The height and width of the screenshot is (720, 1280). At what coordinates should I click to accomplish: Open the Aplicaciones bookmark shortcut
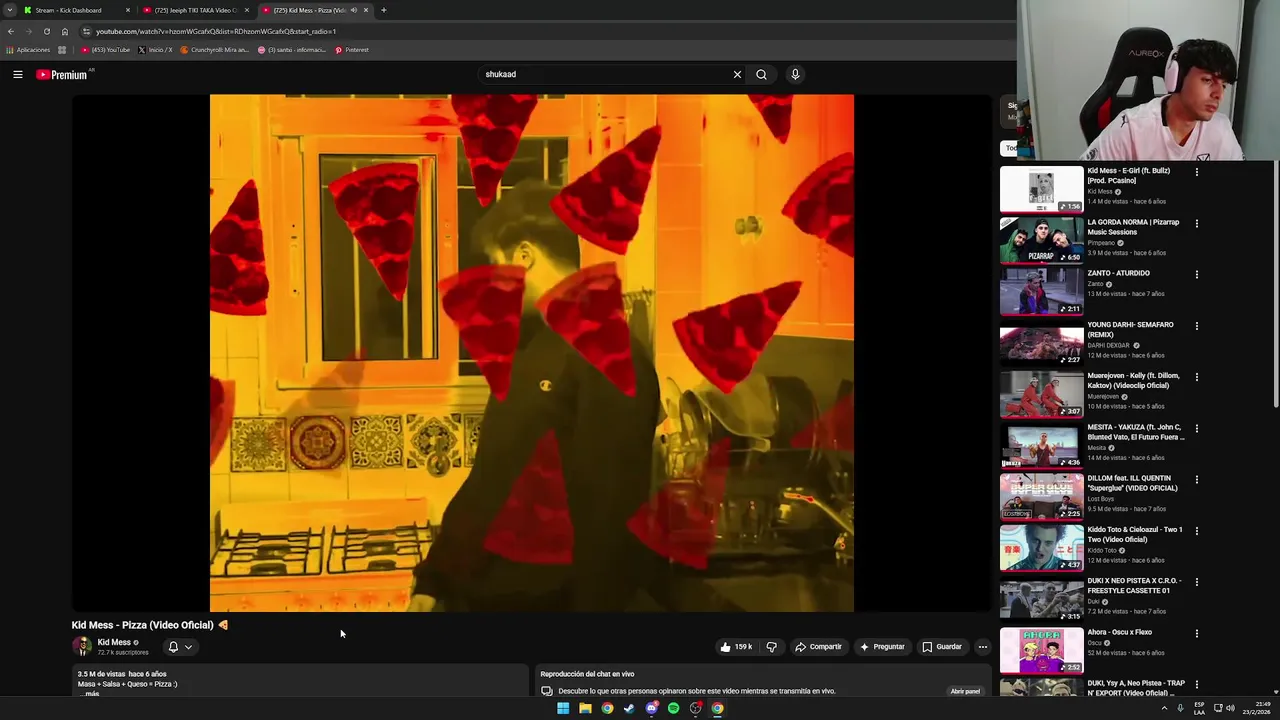coord(28,50)
